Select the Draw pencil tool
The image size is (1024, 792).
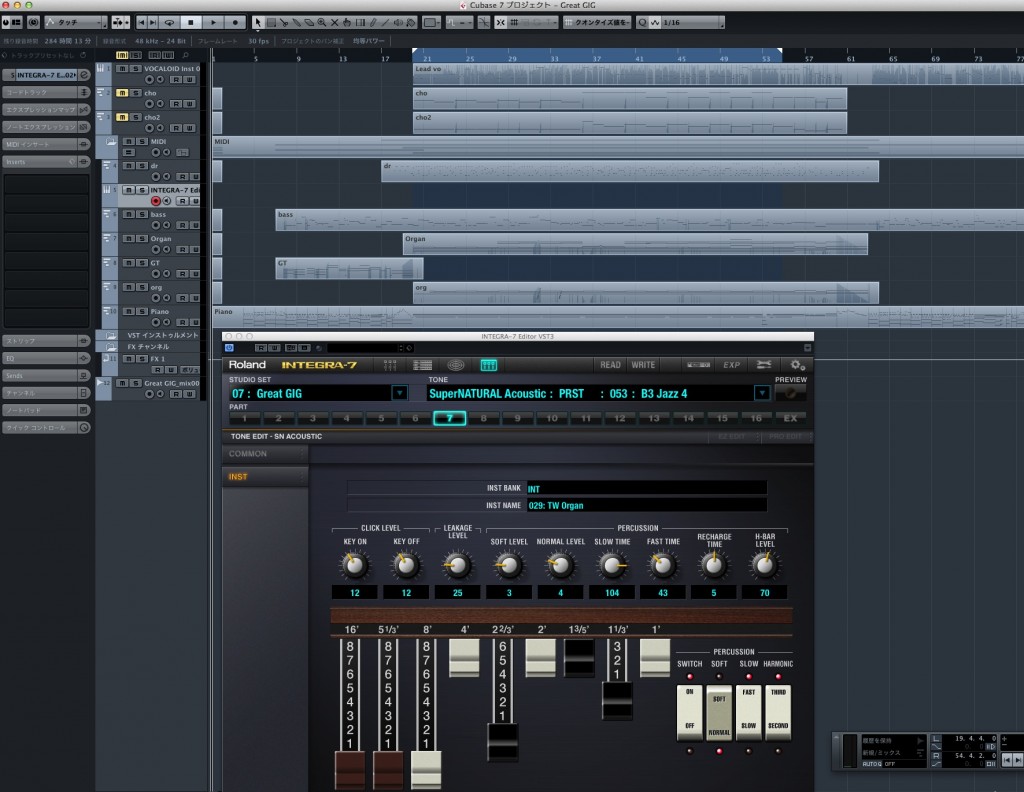373,22
